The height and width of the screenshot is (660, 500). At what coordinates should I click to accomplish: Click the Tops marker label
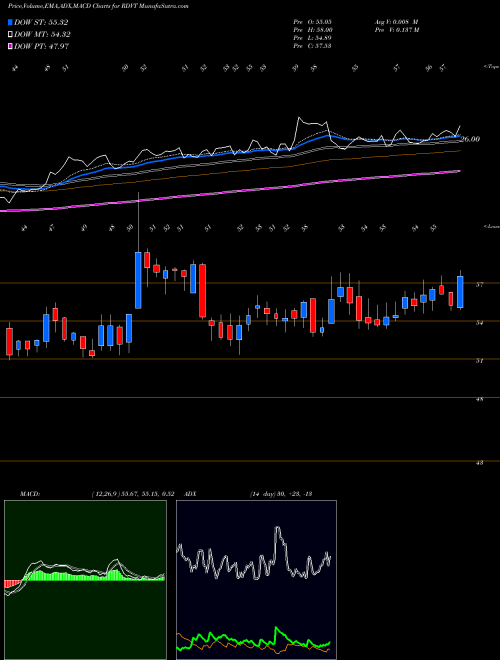click(x=492, y=67)
